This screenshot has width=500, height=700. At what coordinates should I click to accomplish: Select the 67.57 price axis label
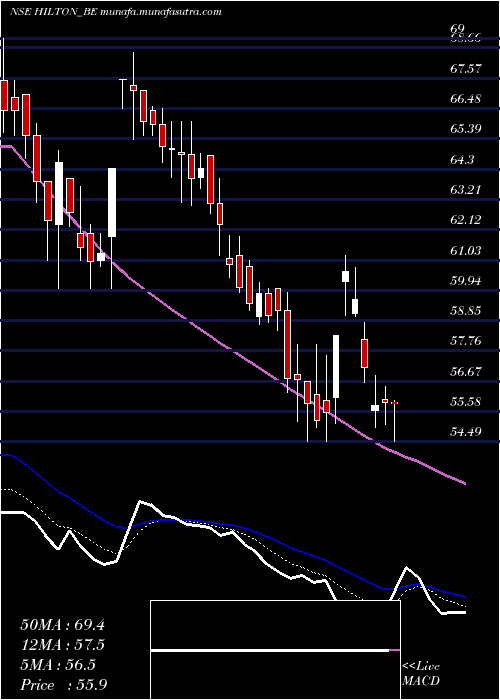click(466, 68)
